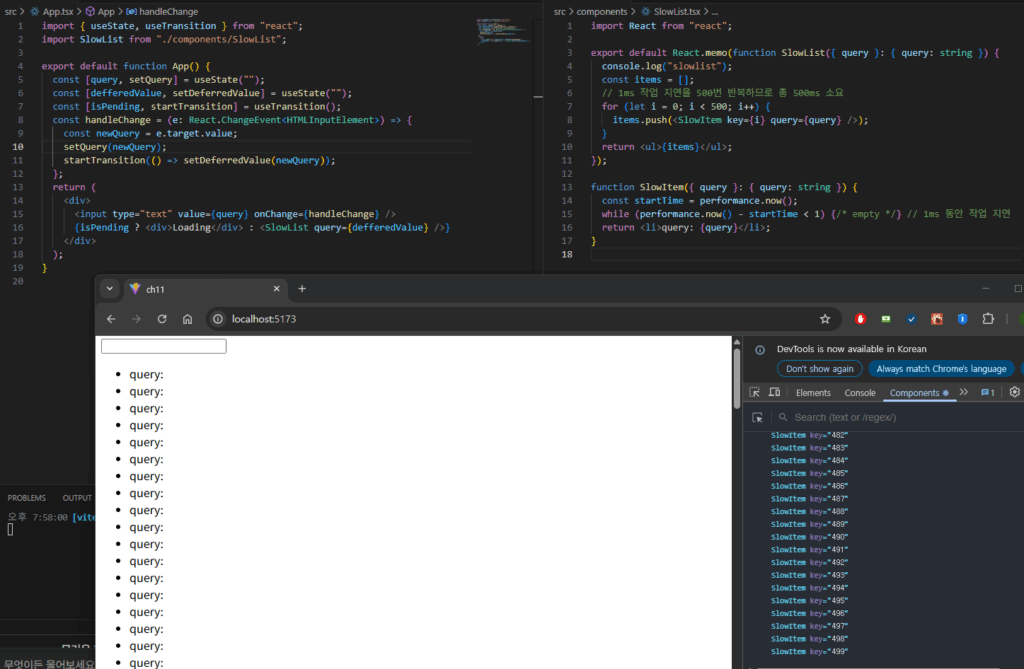Click React select-element picker beside search
This screenshot has height=669, width=1024.
click(758, 417)
